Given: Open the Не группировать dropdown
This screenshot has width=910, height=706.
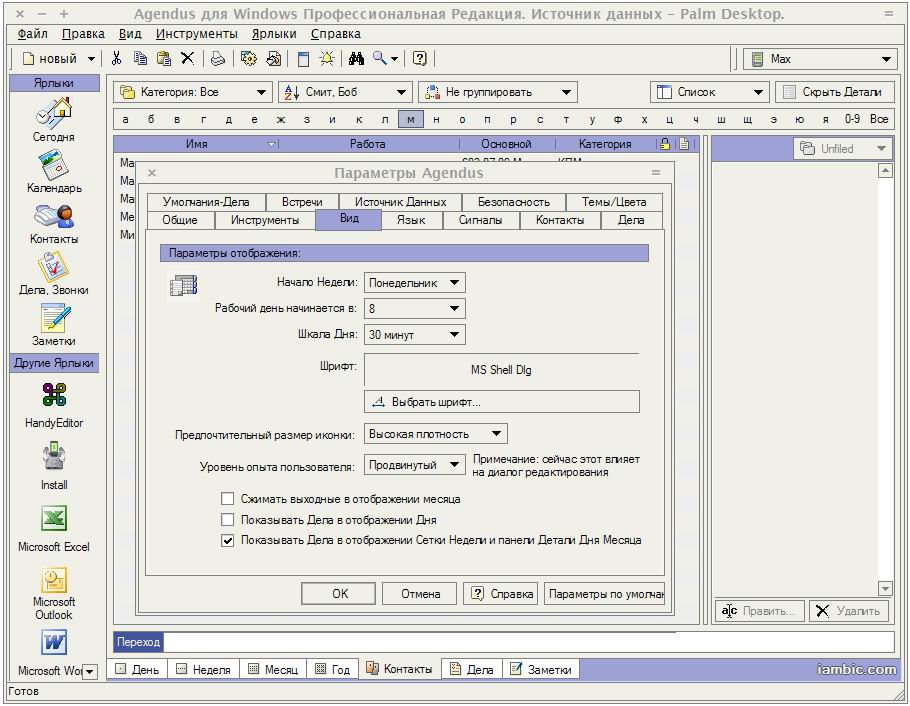Looking at the screenshot, I should click(498, 92).
